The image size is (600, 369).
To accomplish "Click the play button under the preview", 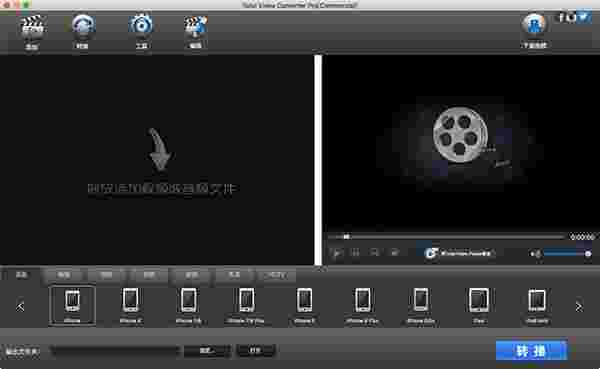I will [x=337, y=253].
